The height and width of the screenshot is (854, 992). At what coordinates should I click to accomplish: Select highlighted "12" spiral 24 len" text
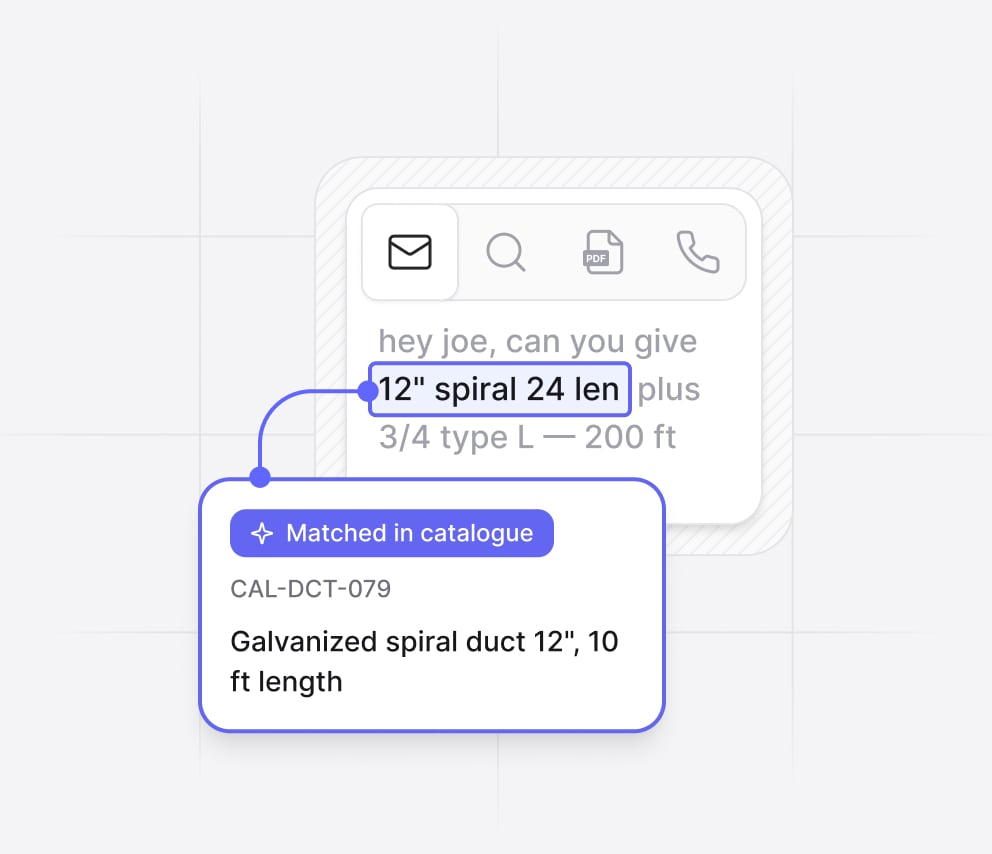click(500, 389)
